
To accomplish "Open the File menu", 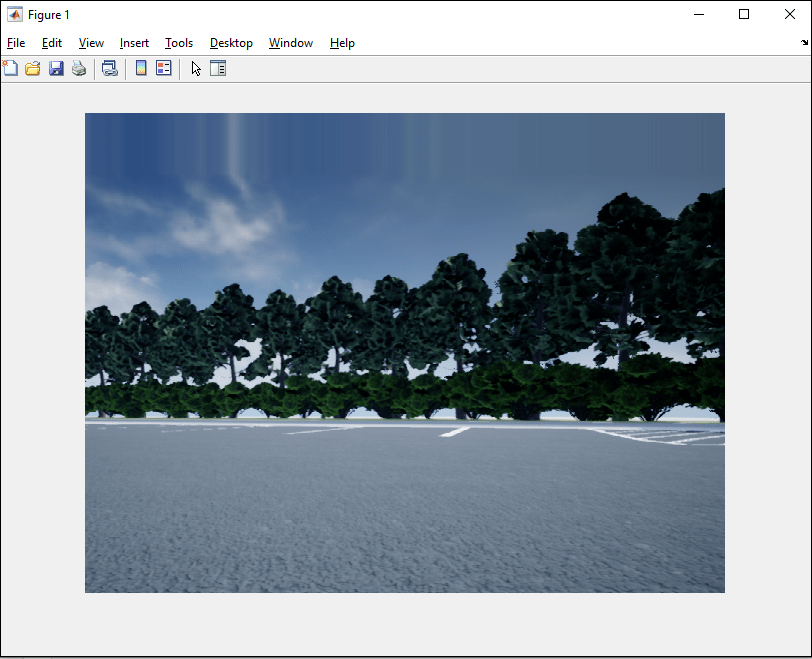I will click(x=16, y=43).
